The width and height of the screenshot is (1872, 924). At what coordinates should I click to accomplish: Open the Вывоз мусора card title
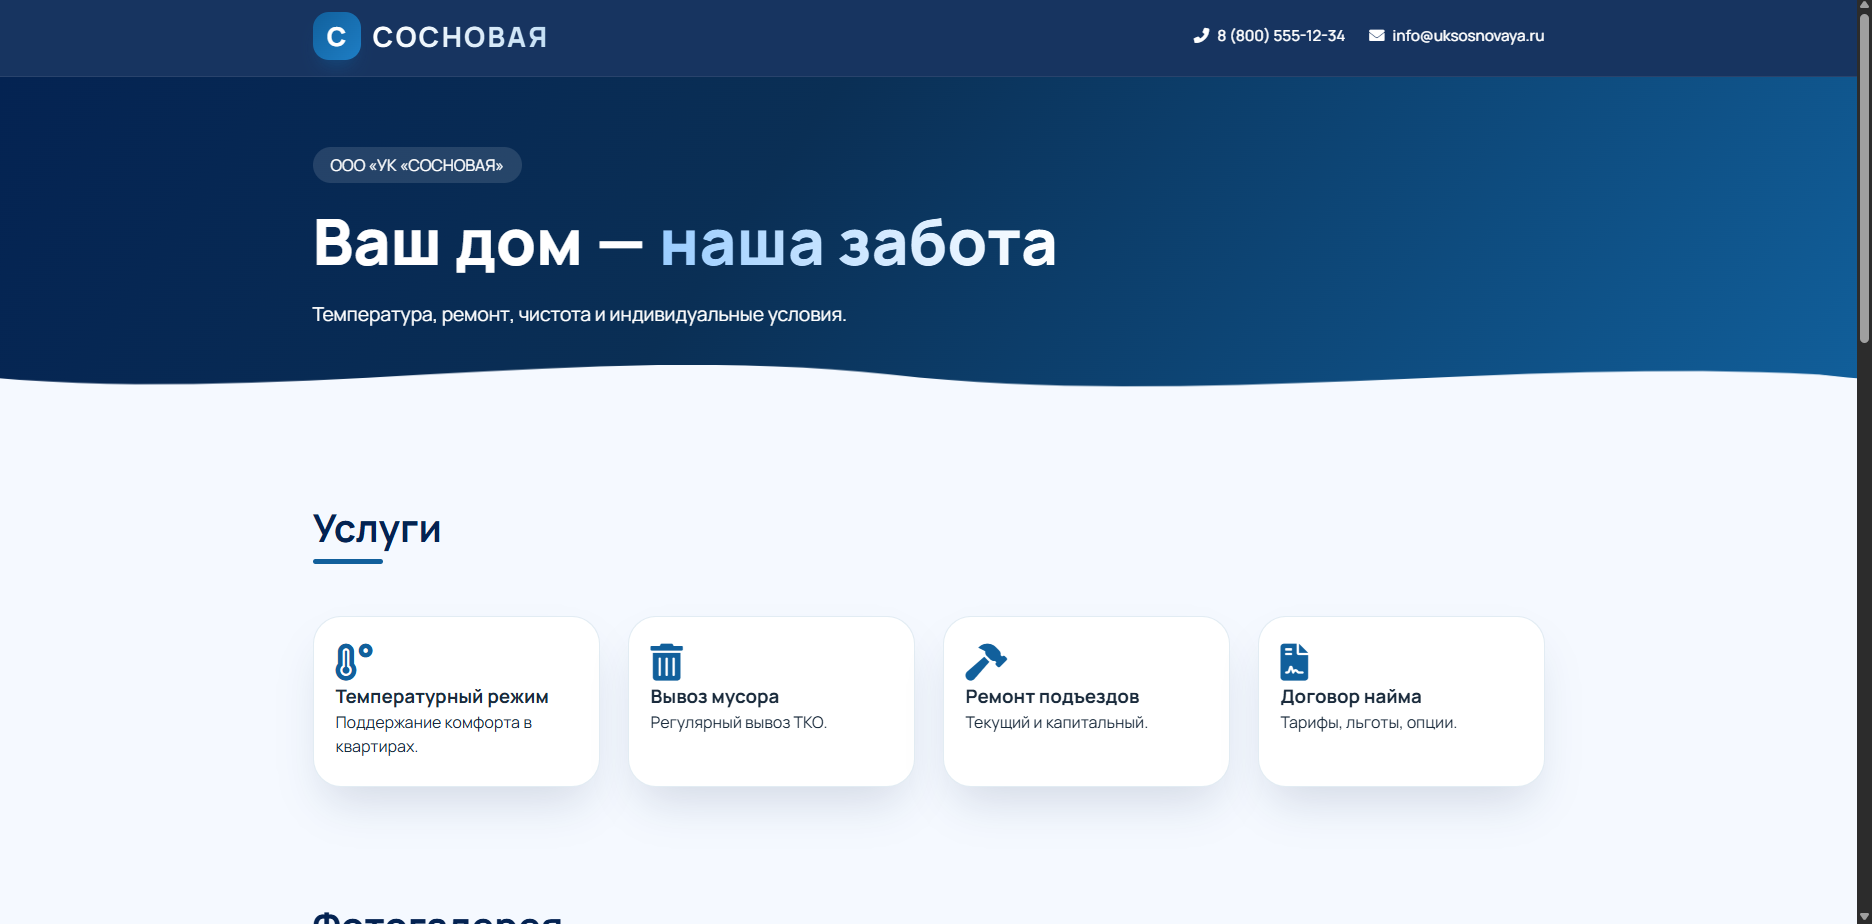(714, 697)
